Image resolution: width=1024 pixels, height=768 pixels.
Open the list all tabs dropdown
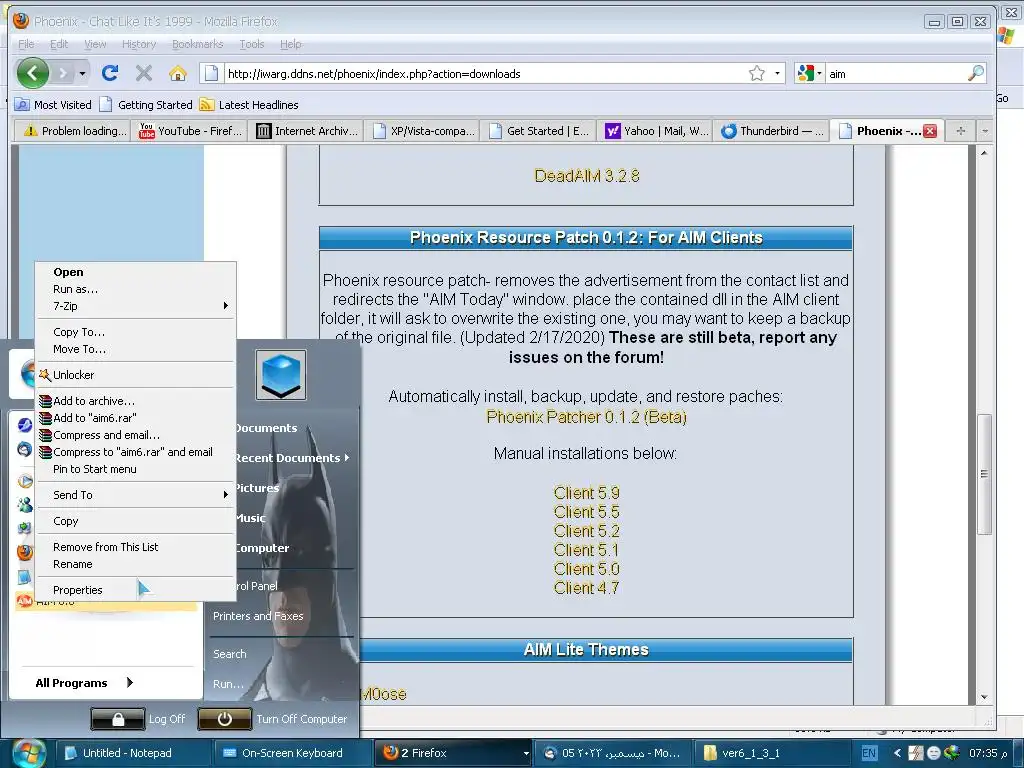point(985,131)
